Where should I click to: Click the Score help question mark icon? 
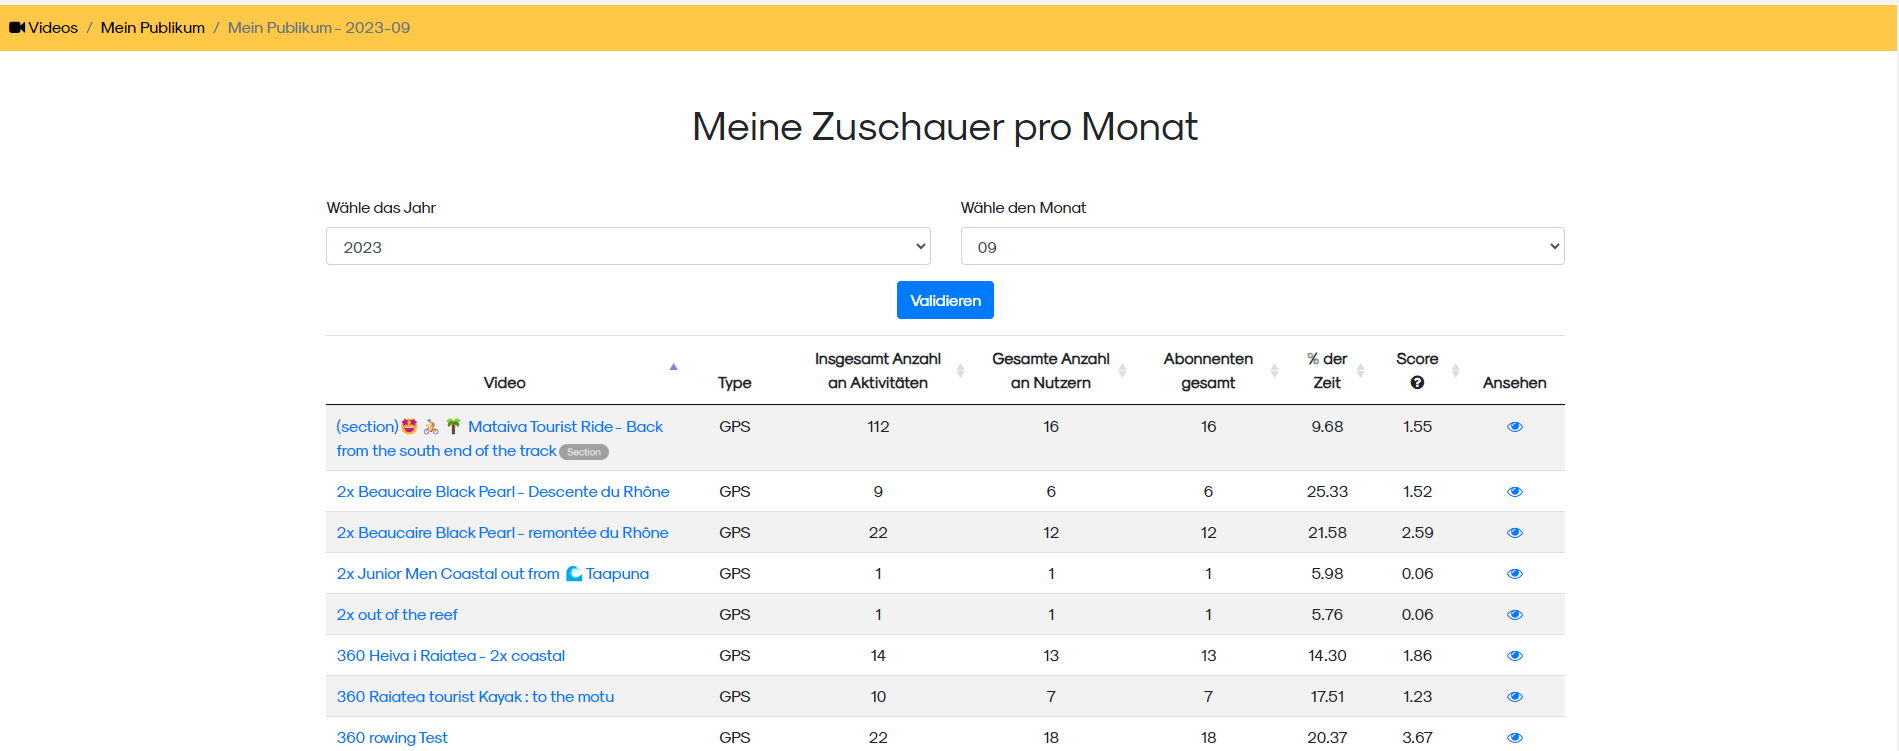click(1417, 383)
